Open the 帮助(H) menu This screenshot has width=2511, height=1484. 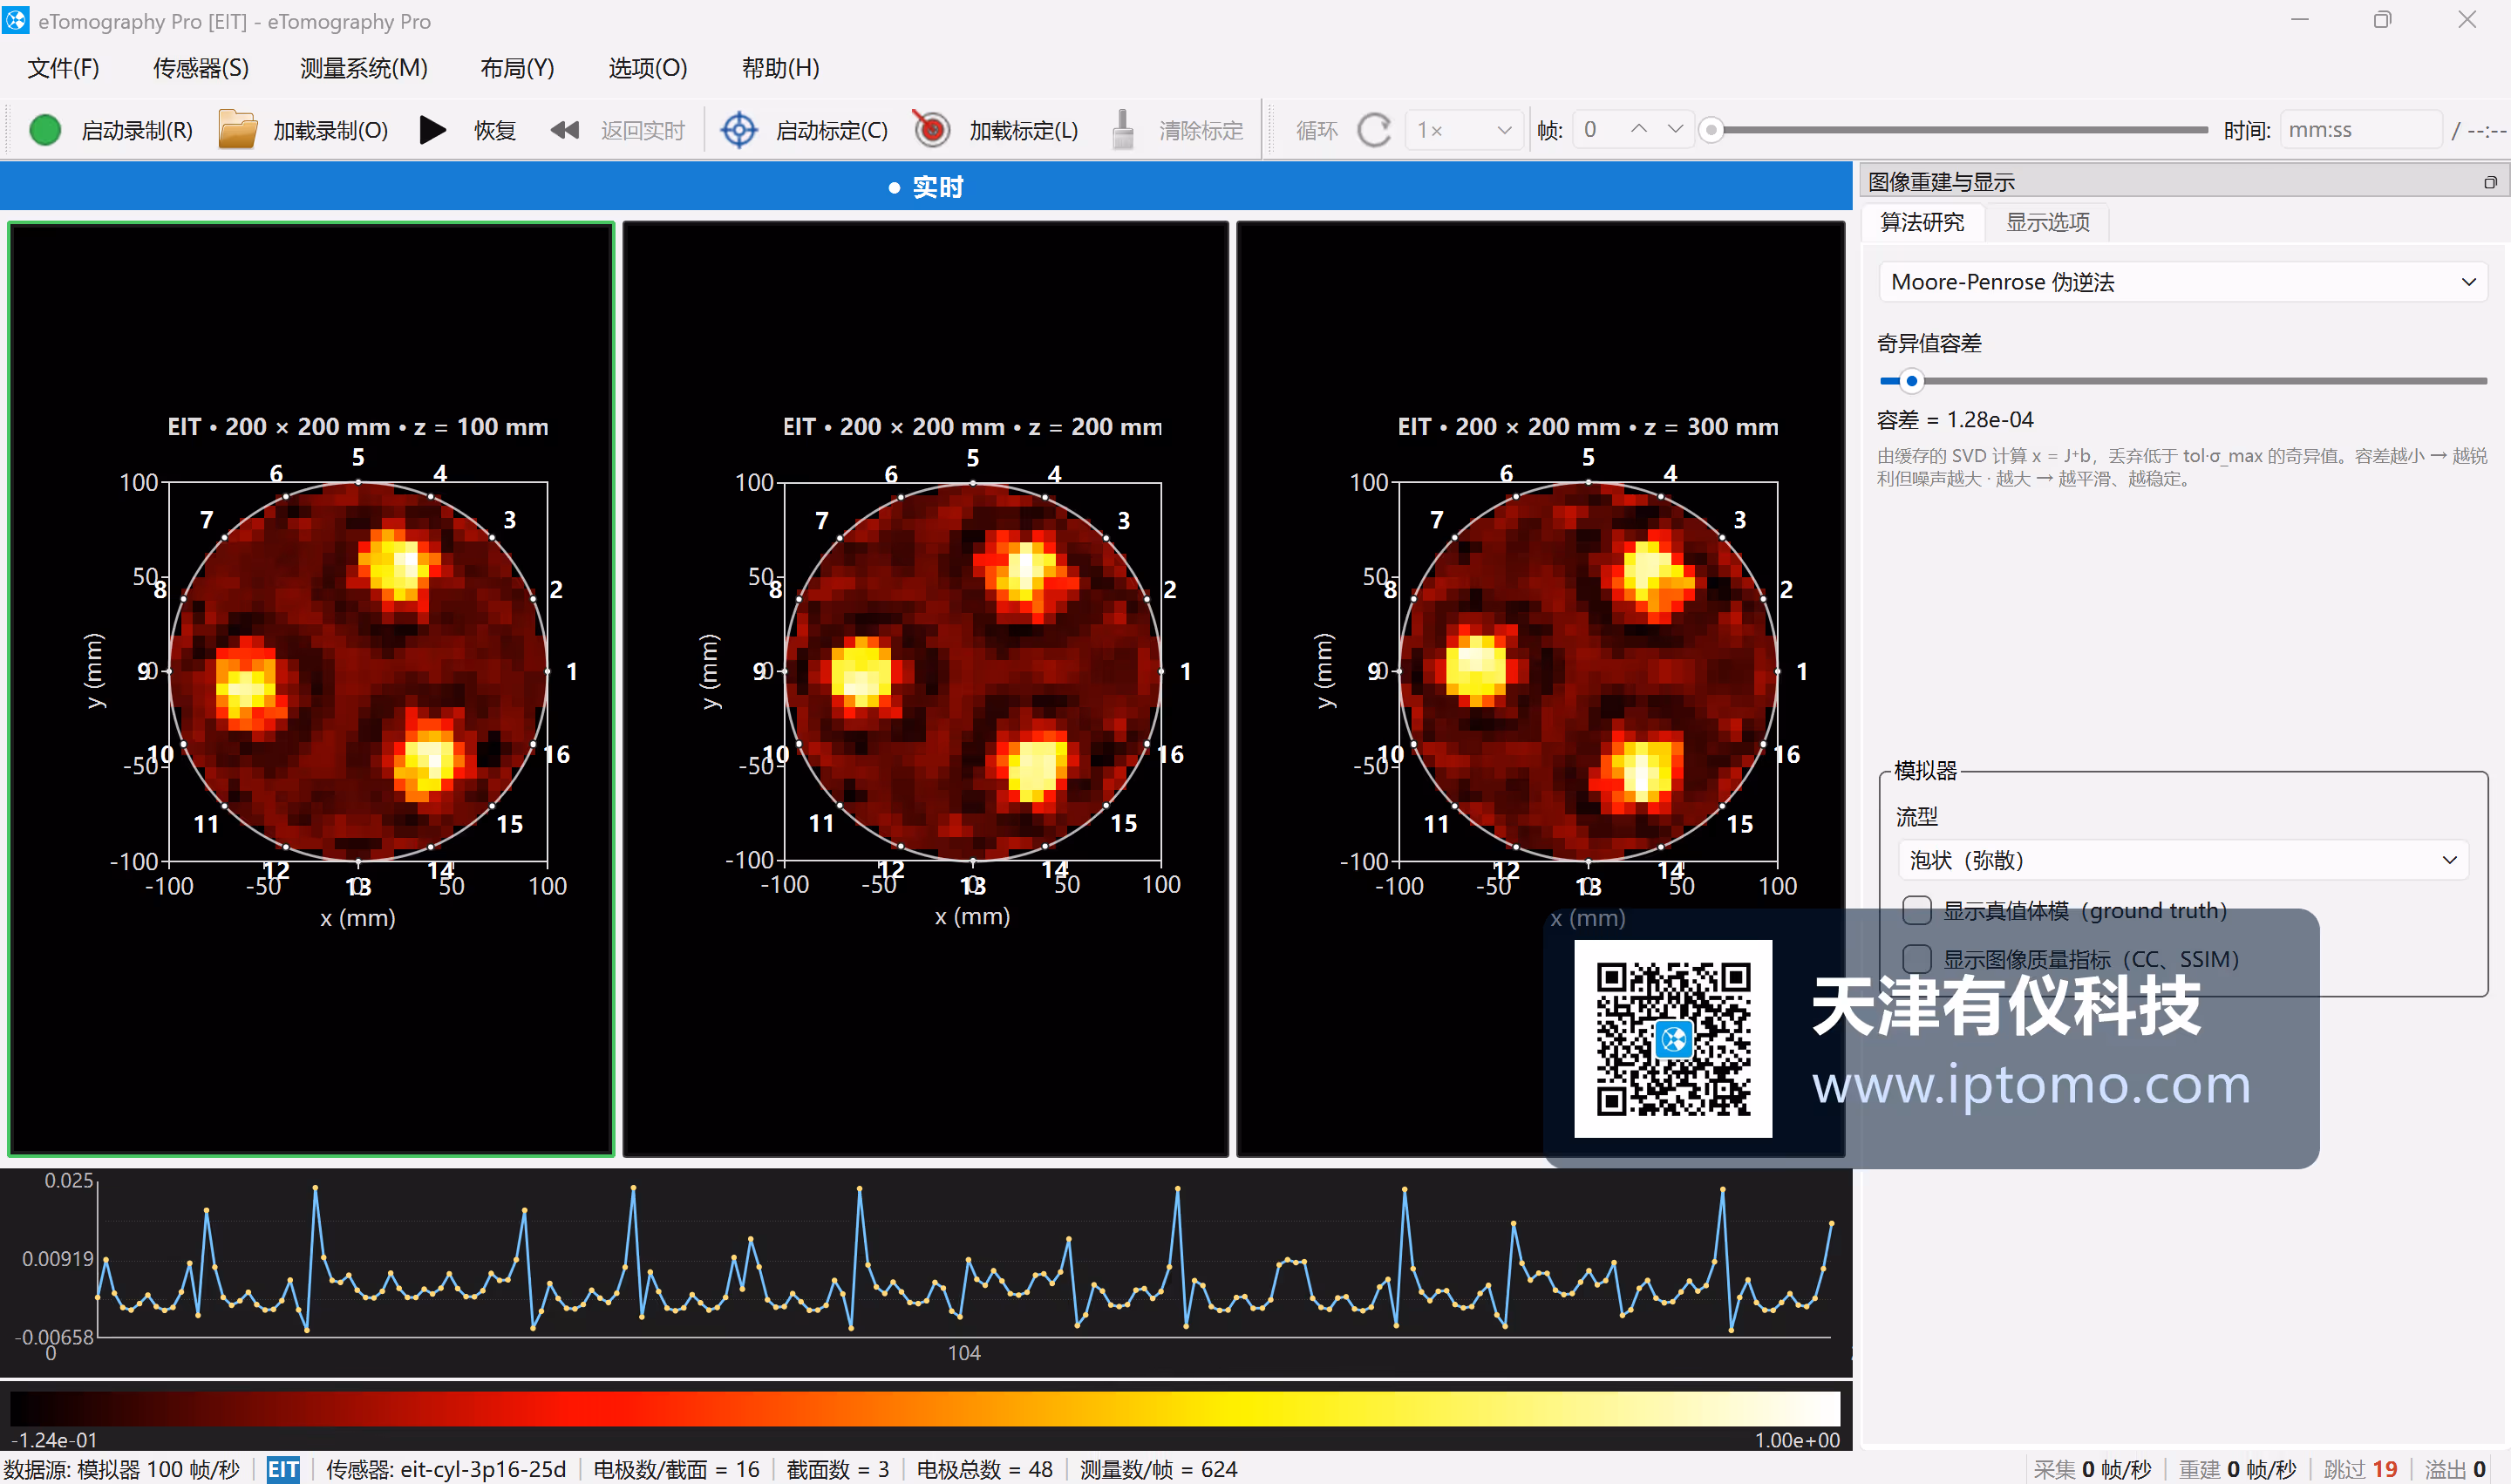780,68
